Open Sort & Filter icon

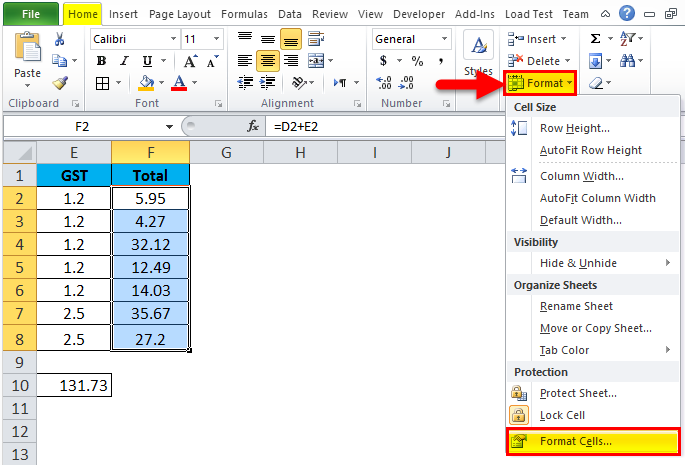point(628,39)
